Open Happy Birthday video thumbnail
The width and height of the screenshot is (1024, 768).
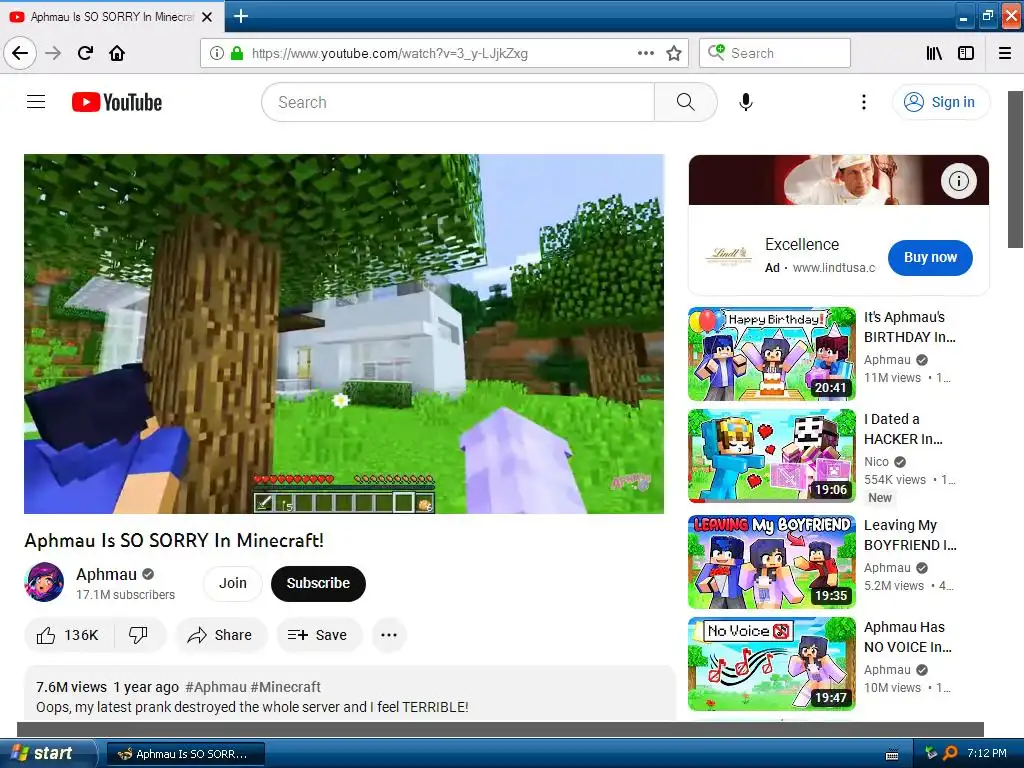tap(772, 353)
